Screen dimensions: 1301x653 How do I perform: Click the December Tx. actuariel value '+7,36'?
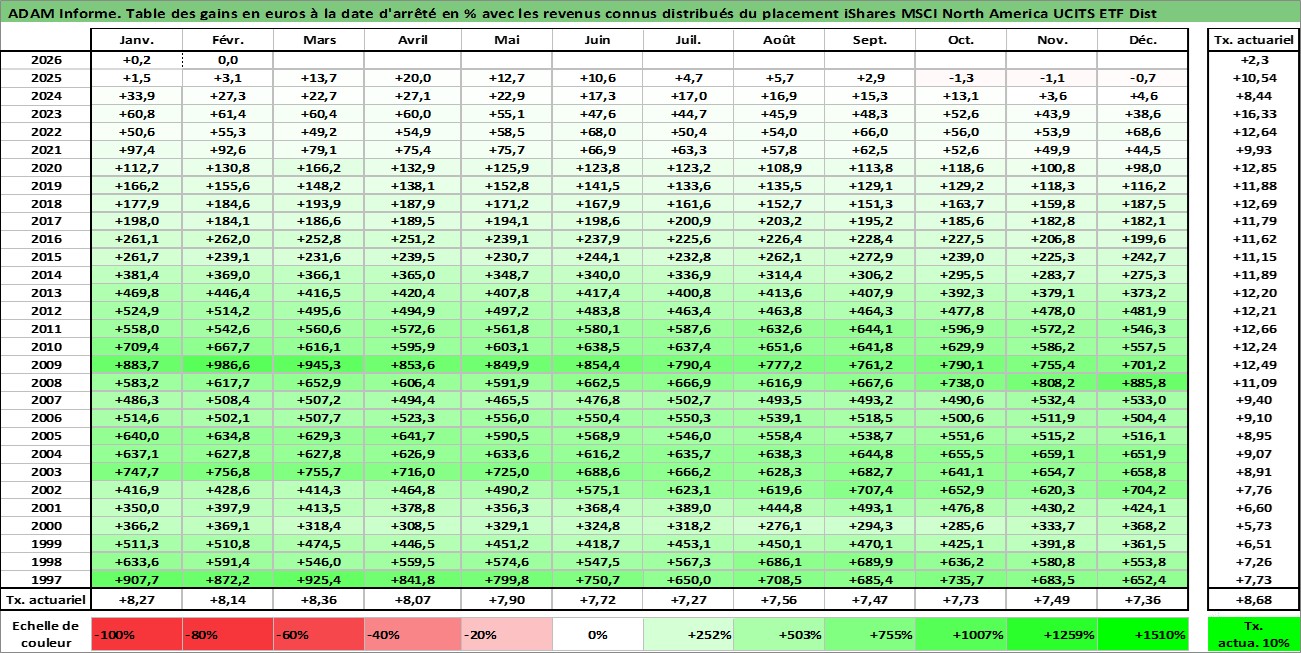[x=1142, y=600]
